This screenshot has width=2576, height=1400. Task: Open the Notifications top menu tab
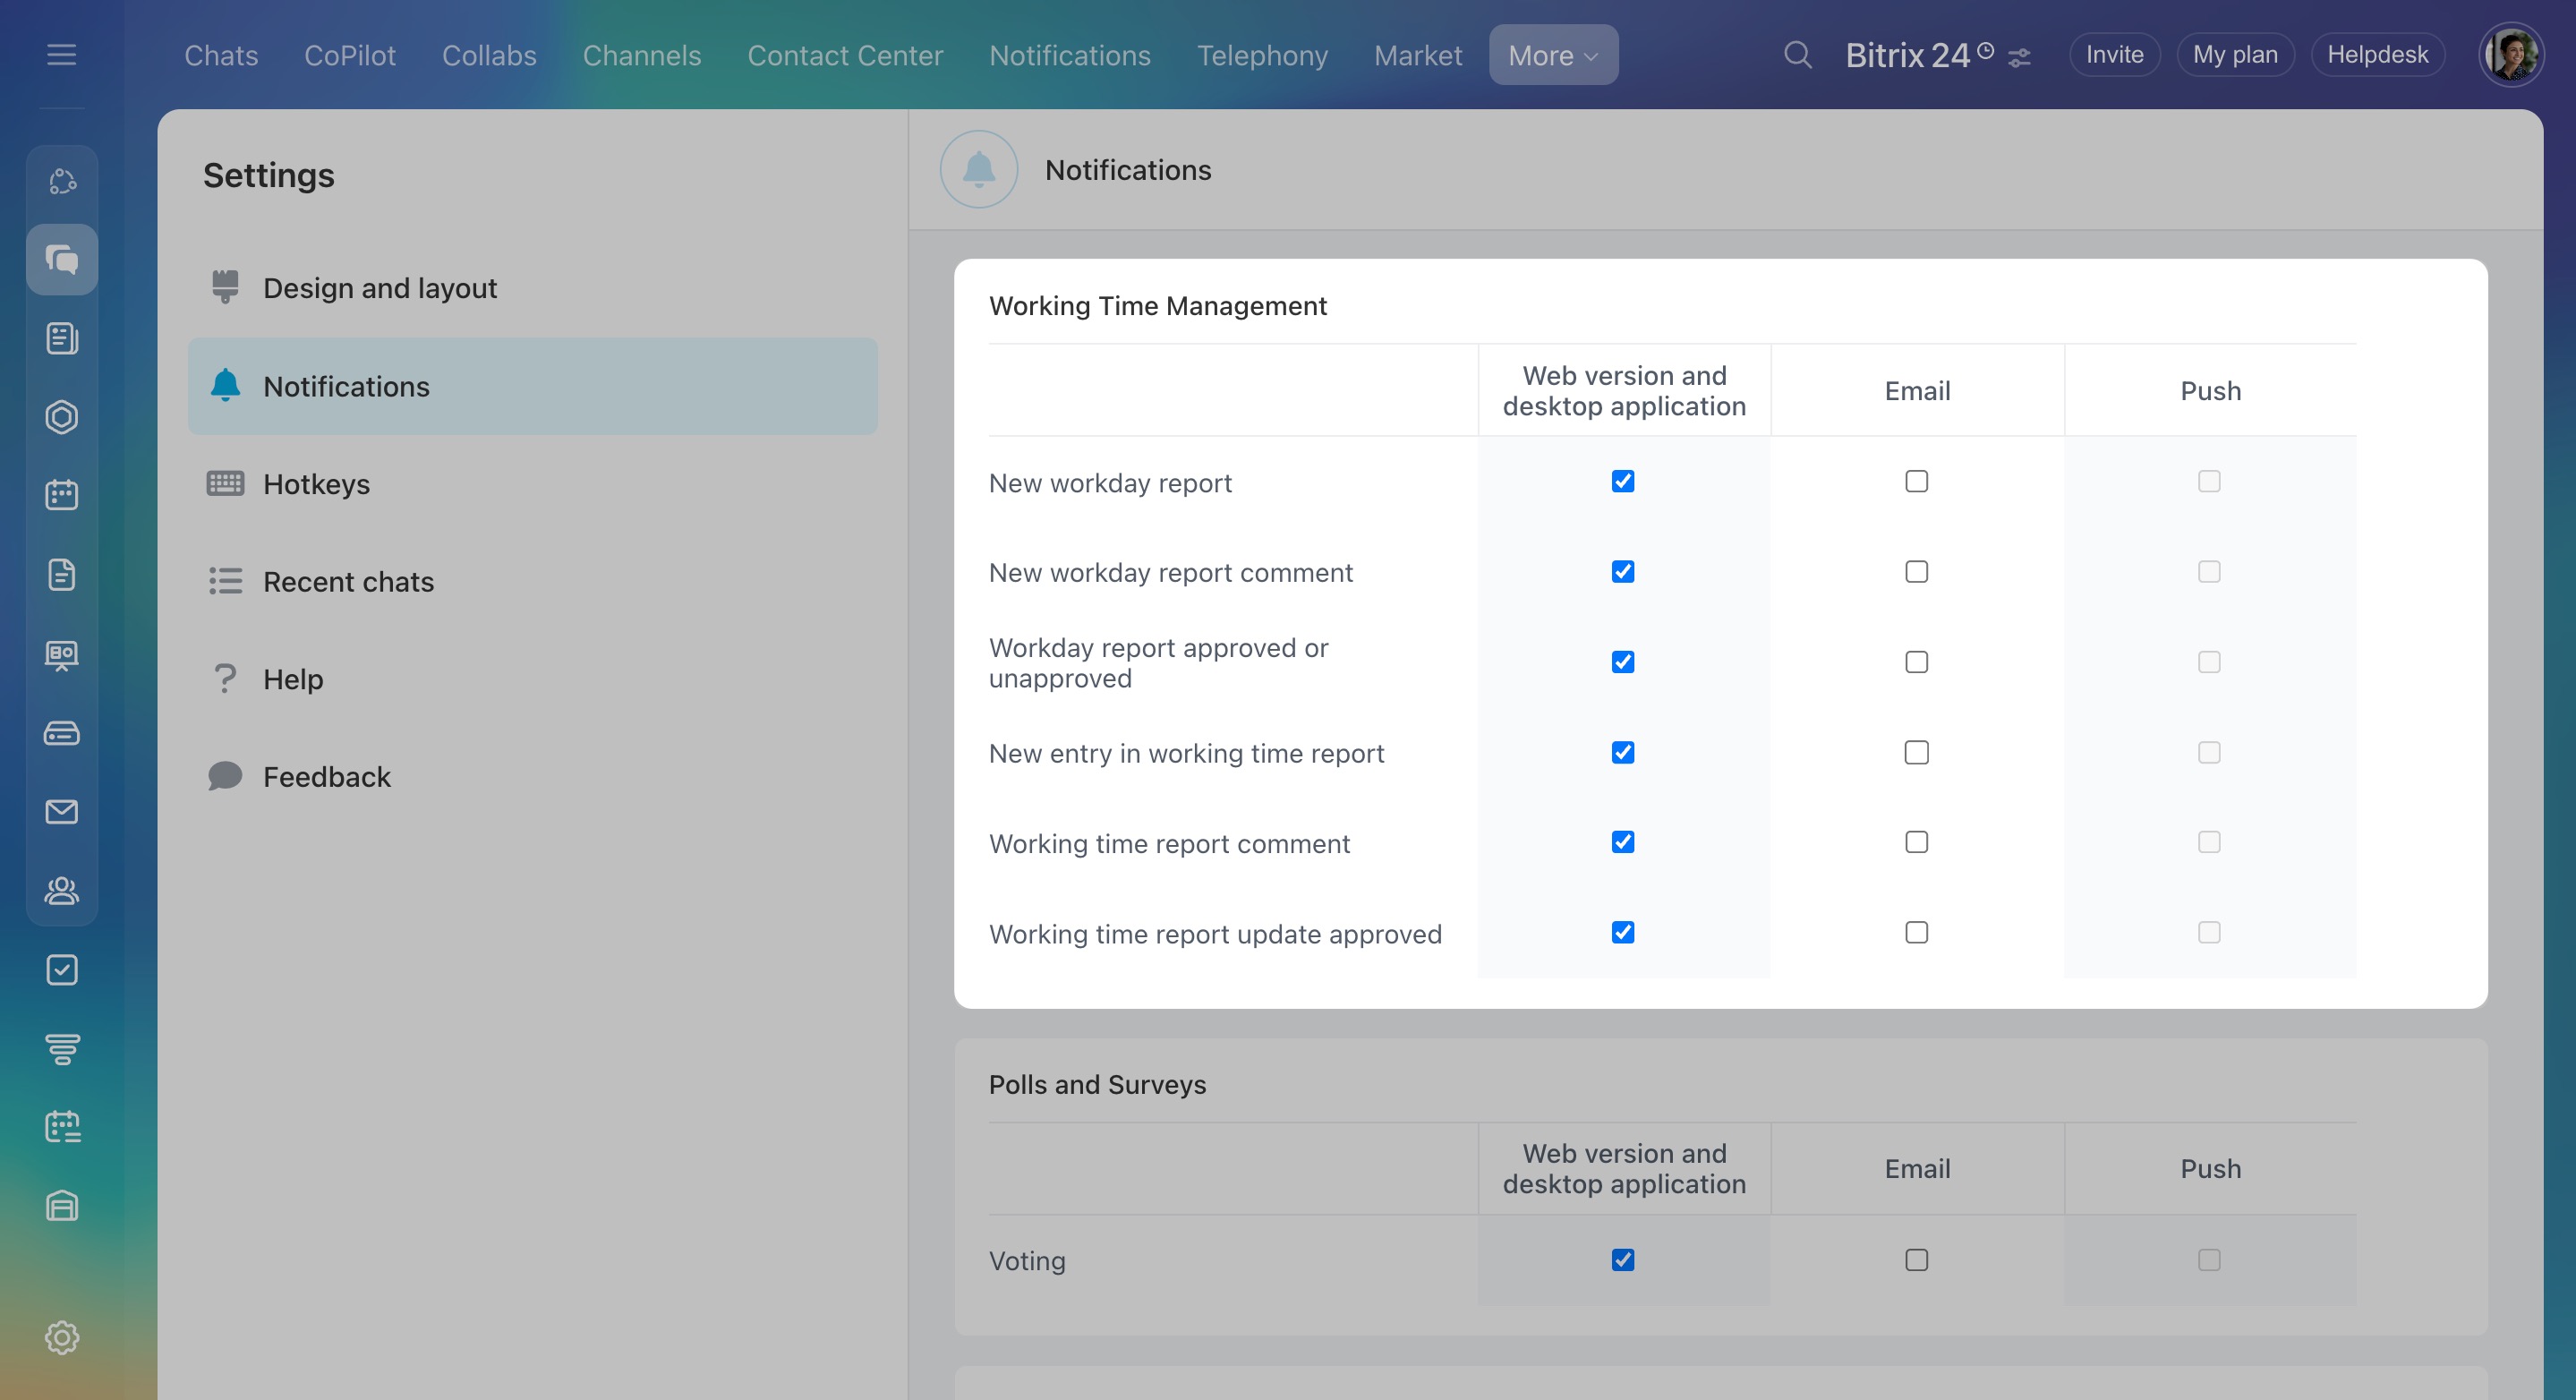click(x=1070, y=55)
